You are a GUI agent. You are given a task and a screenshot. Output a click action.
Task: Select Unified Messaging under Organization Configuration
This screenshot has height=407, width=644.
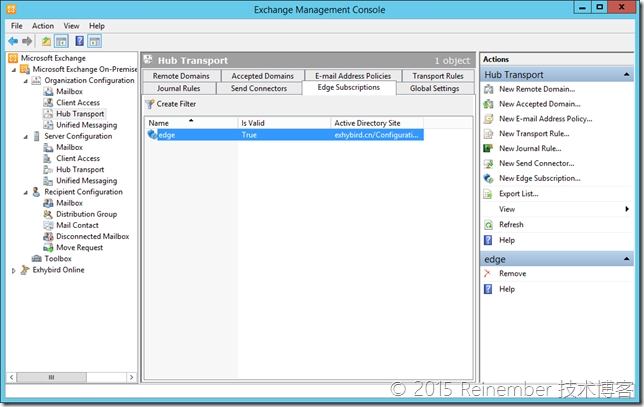pyautogui.click(x=87, y=125)
